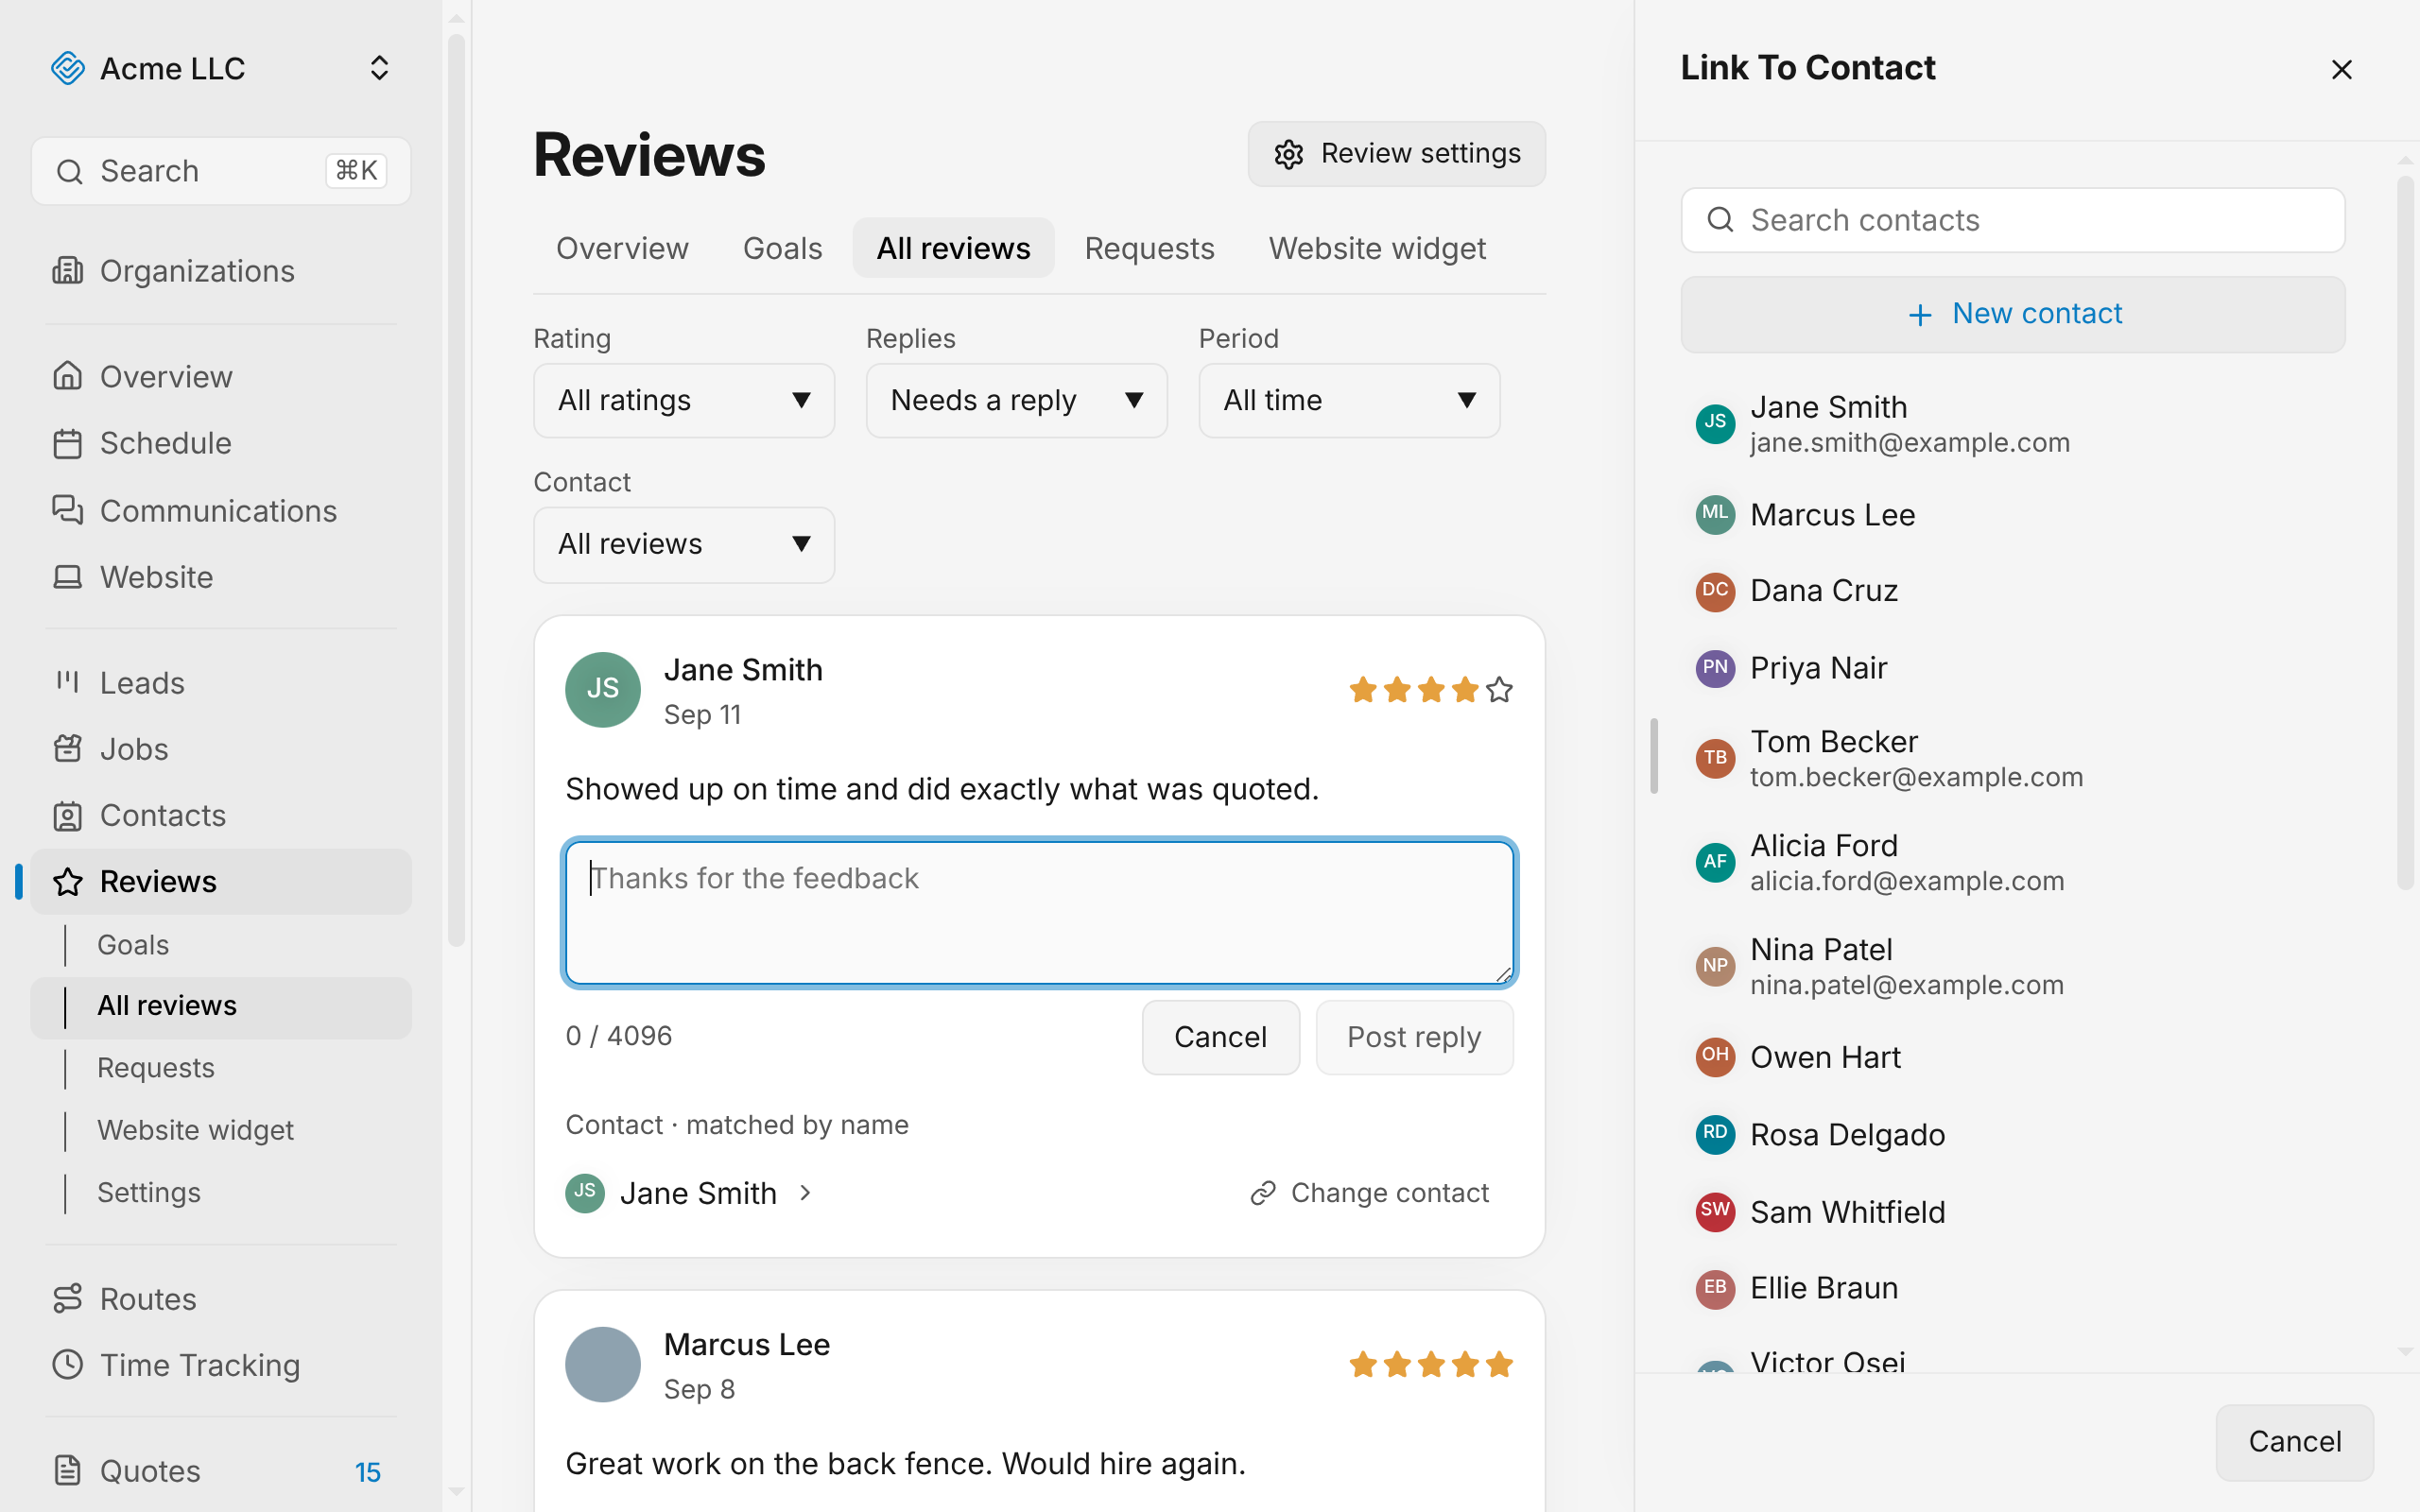Click the Acme LLC logo icon

coord(67,68)
